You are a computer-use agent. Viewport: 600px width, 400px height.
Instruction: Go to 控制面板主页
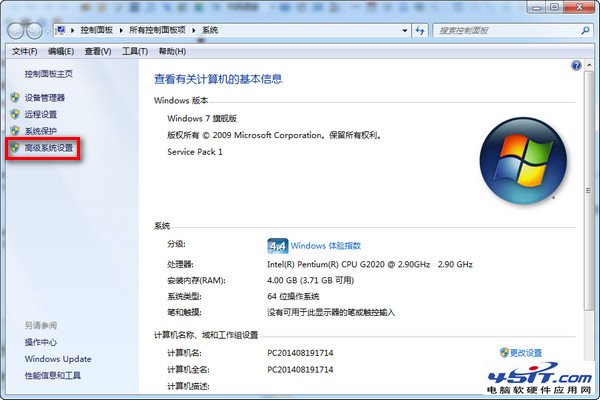pyautogui.click(x=49, y=74)
